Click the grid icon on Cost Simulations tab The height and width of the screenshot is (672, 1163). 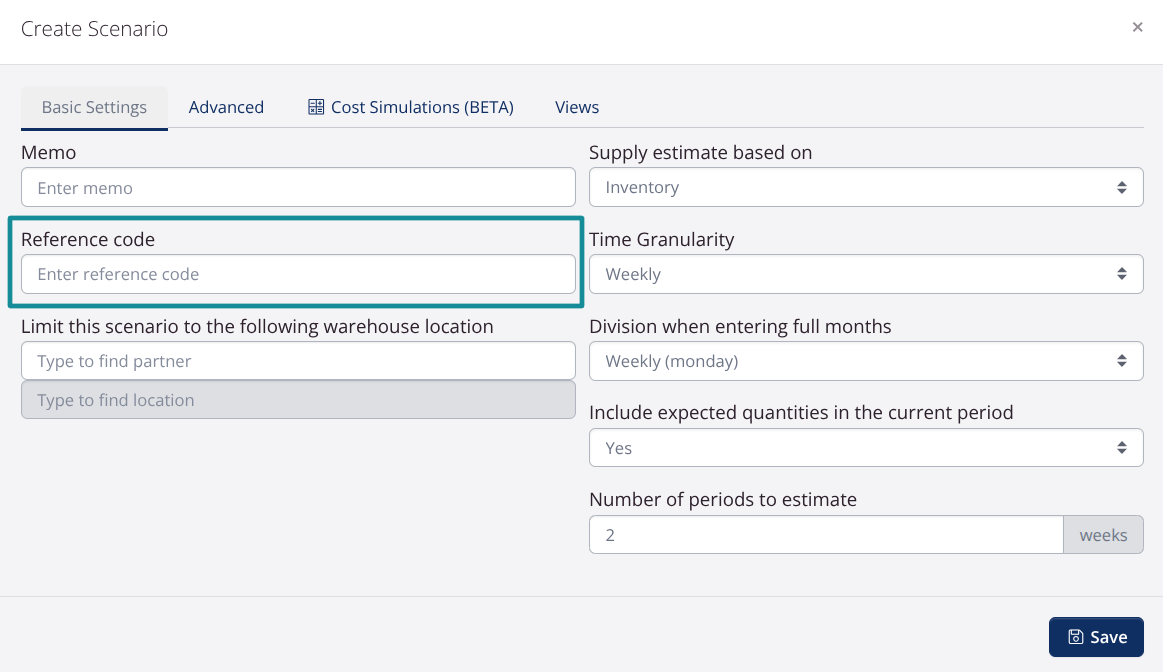(x=316, y=106)
